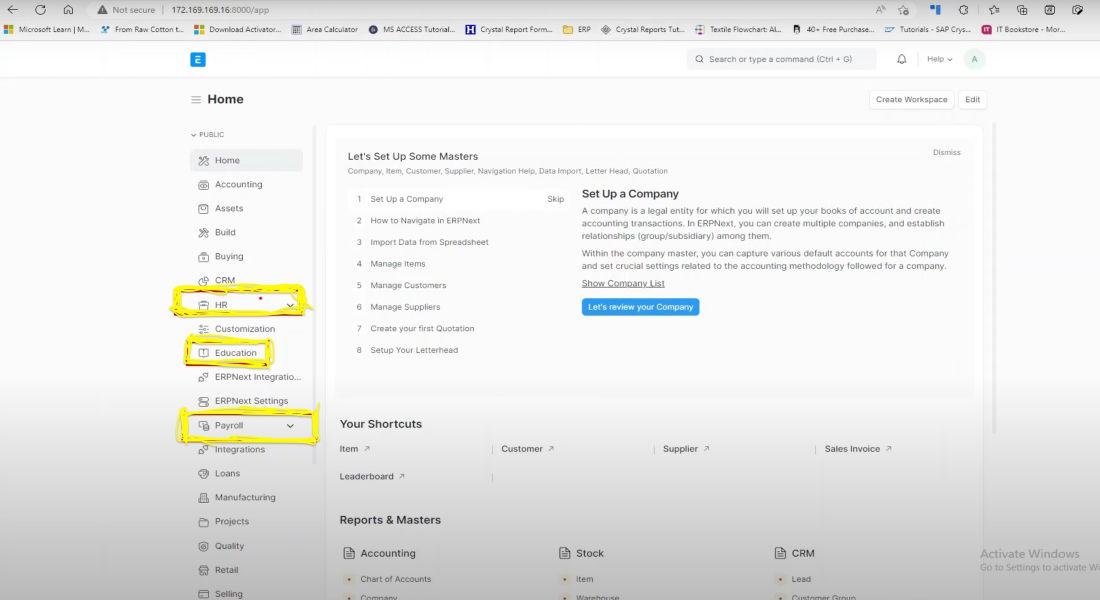
Task: Click the browser address bar URL
Action: pyautogui.click(x=220, y=10)
